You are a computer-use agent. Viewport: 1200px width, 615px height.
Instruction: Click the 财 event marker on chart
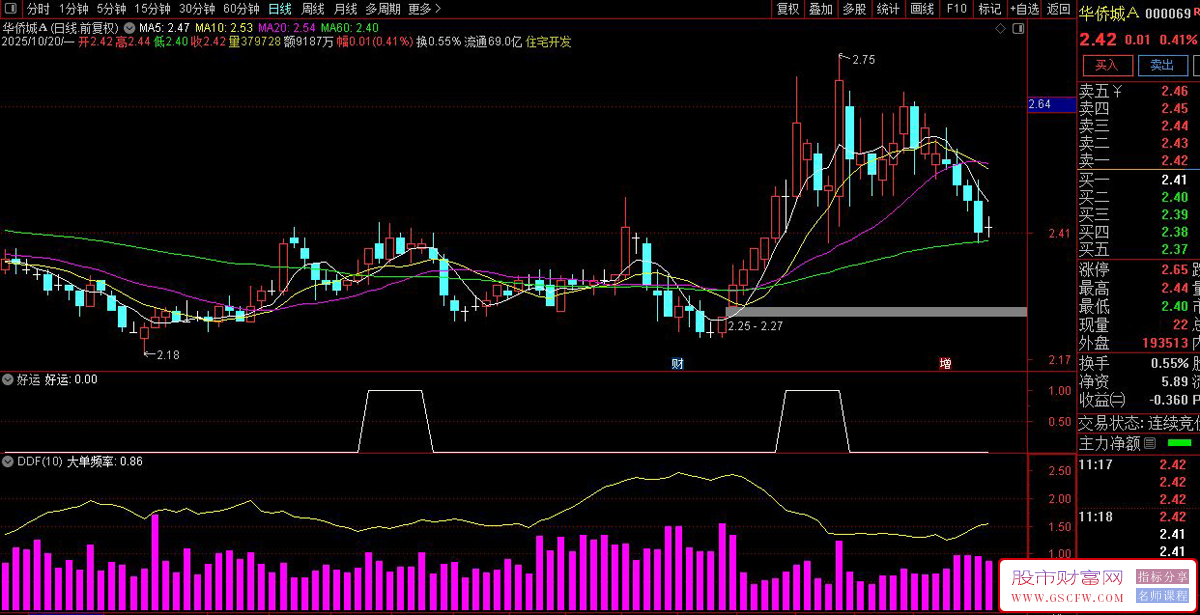click(677, 364)
